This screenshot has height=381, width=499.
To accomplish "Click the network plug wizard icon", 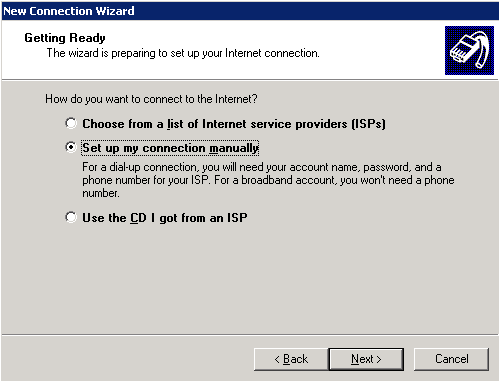I will [x=469, y=50].
